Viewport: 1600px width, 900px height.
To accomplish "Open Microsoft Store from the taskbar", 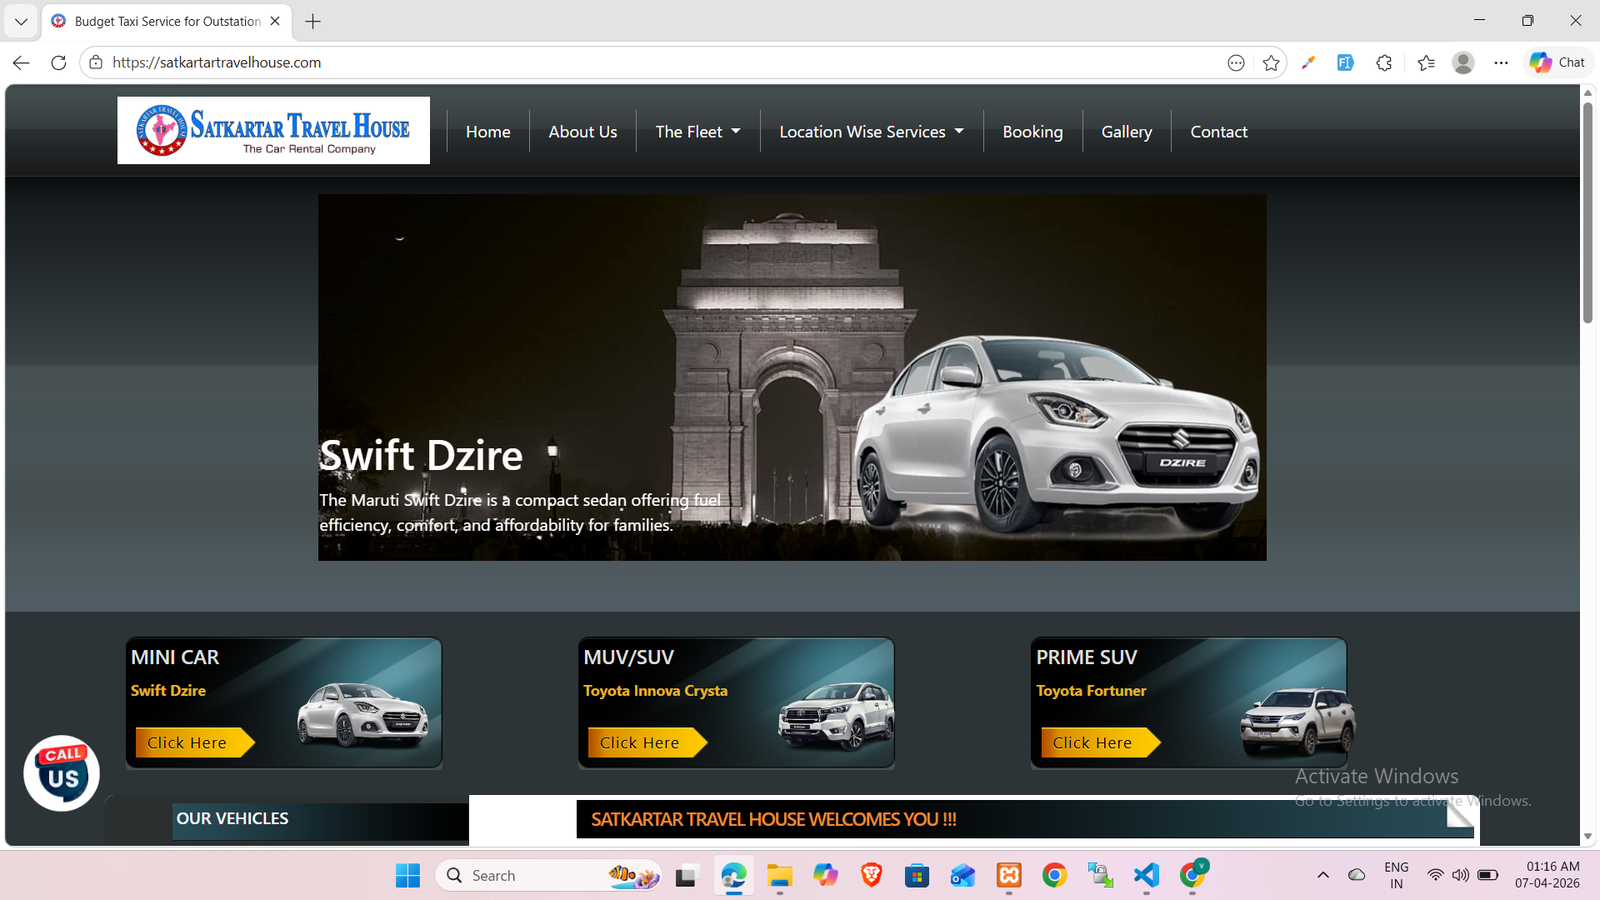I will pyautogui.click(x=917, y=875).
